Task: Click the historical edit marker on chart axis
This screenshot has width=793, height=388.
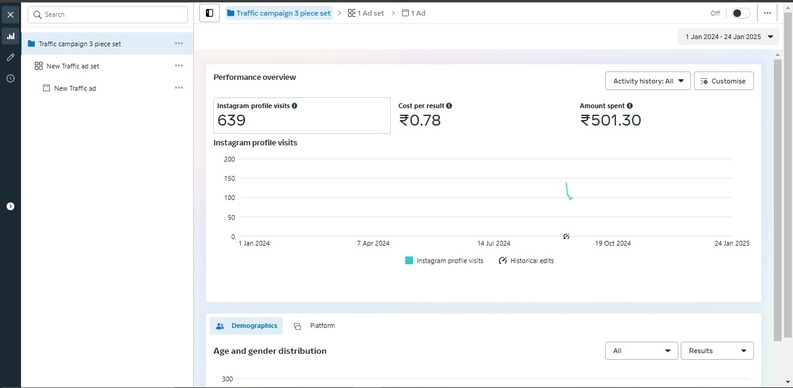Action: pos(566,236)
